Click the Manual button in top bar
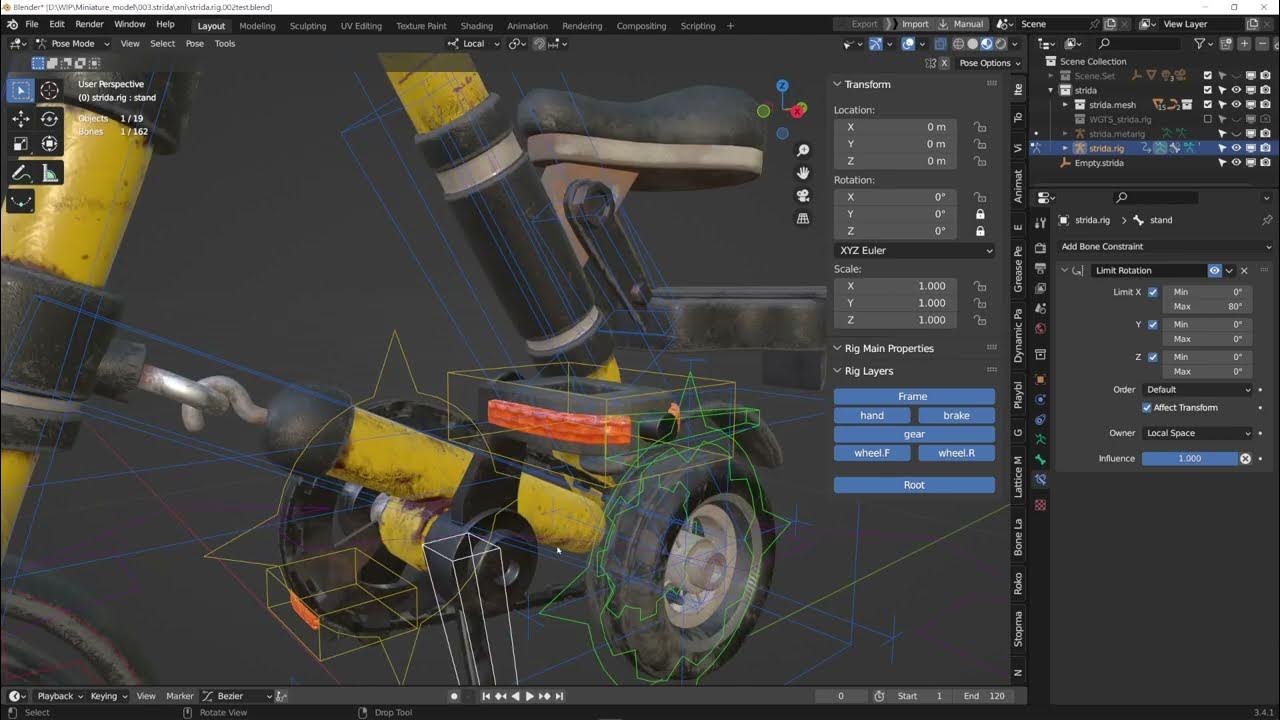Image resolution: width=1280 pixels, height=720 pixels. click(x=961, y=24)
